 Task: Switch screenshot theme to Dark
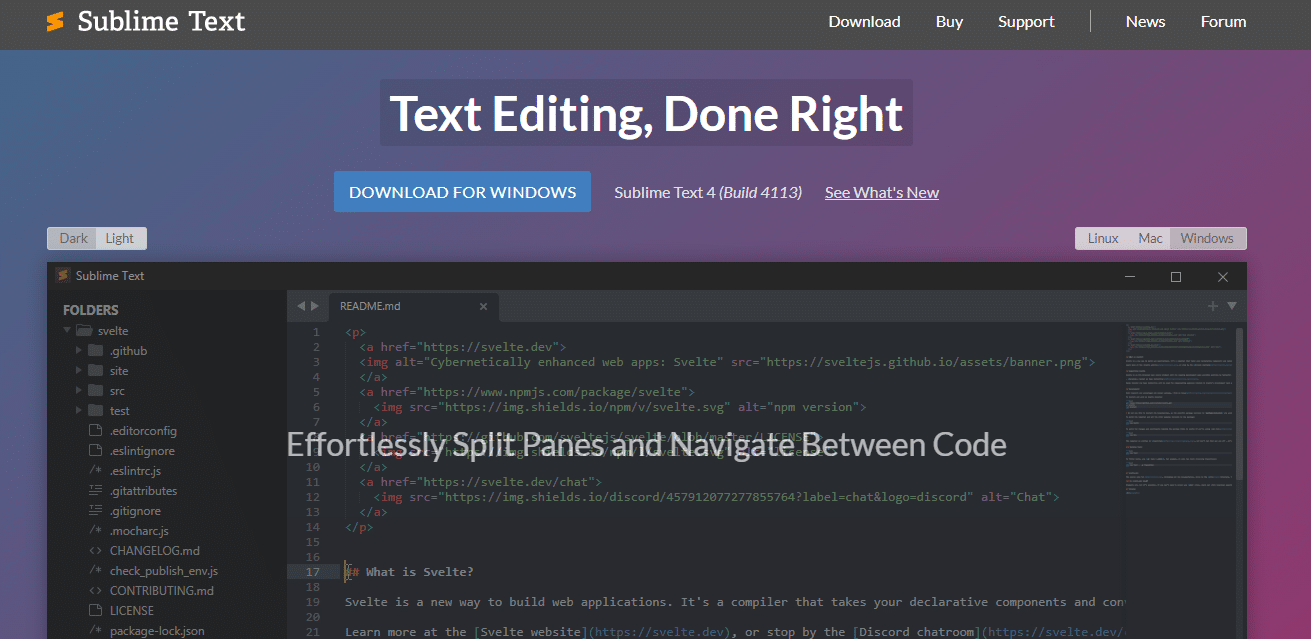click(73, 238)
